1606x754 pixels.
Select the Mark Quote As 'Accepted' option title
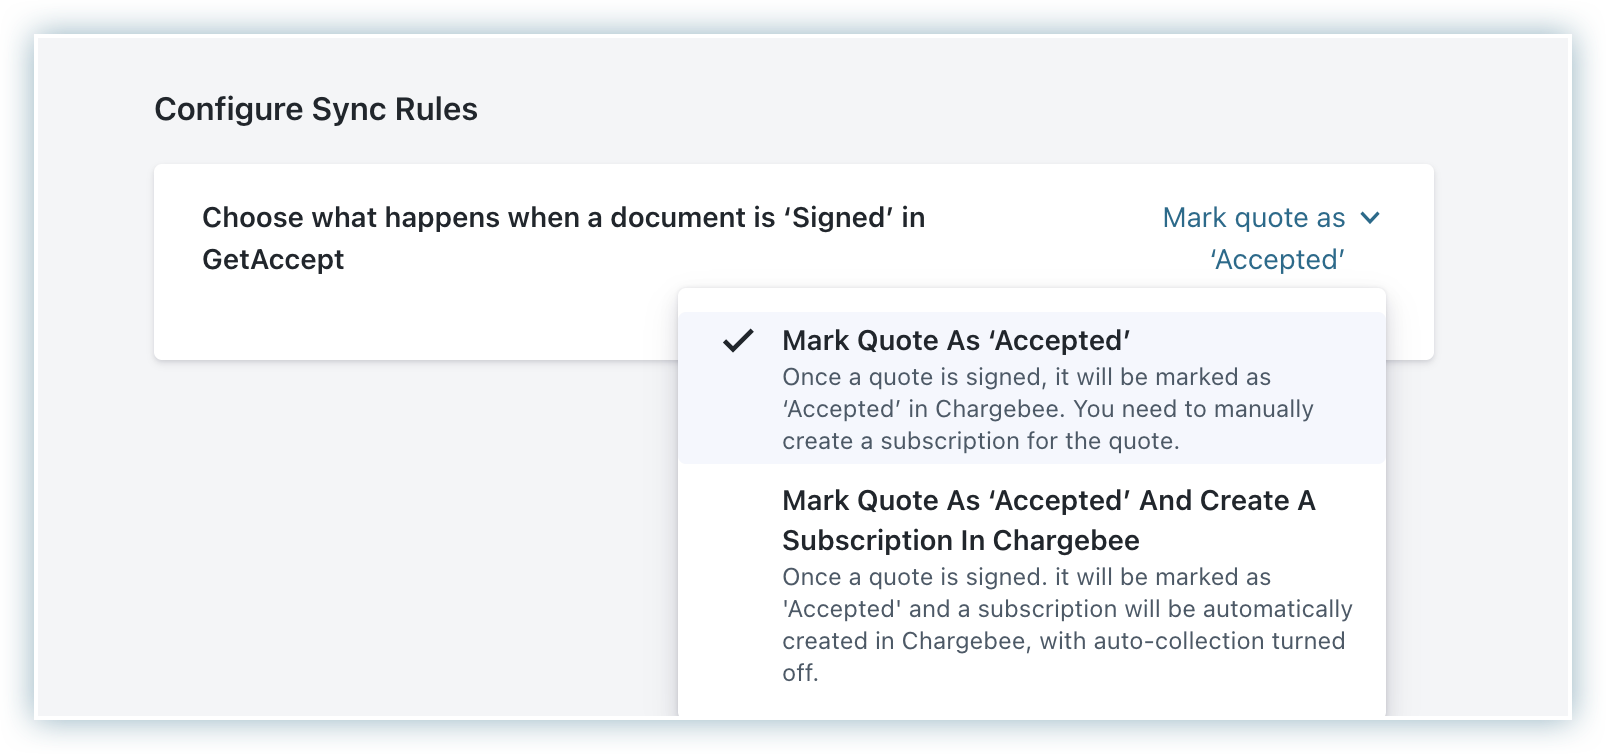[x=955, y=341]
